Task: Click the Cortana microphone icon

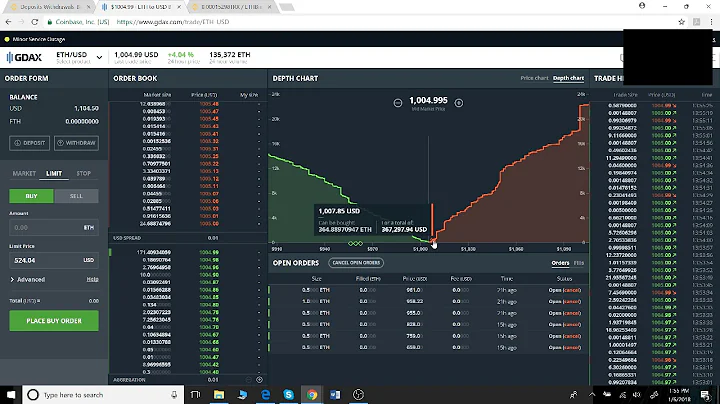Action: pos(174,395)
